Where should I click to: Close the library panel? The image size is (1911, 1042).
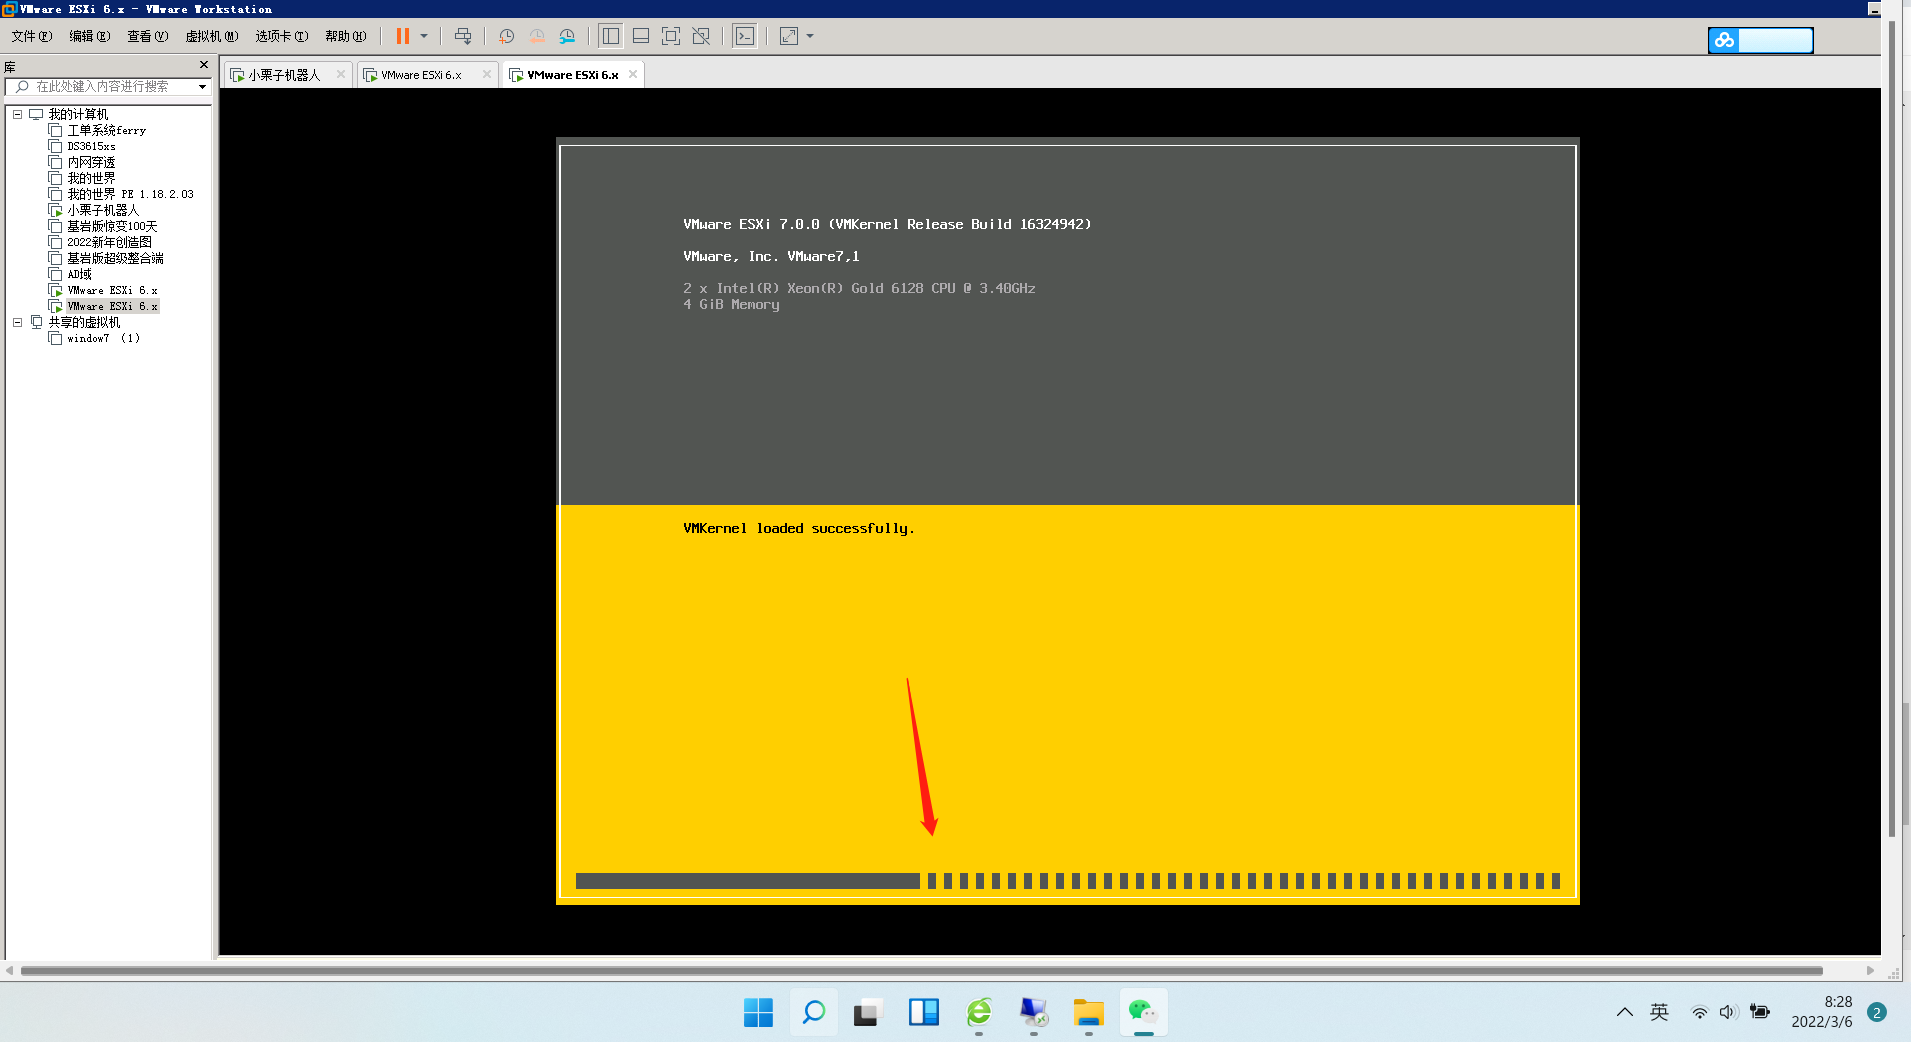204,65
